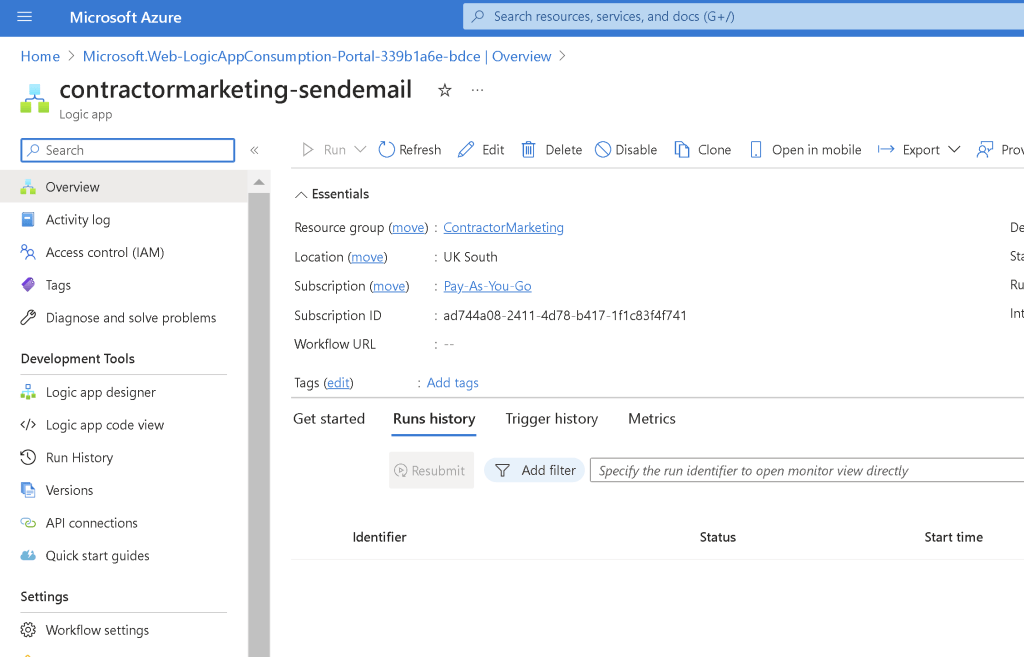The height and width of the screenshot is (657, 1024).
Task: Disable the logic app
Action: (x=626, y=150)
